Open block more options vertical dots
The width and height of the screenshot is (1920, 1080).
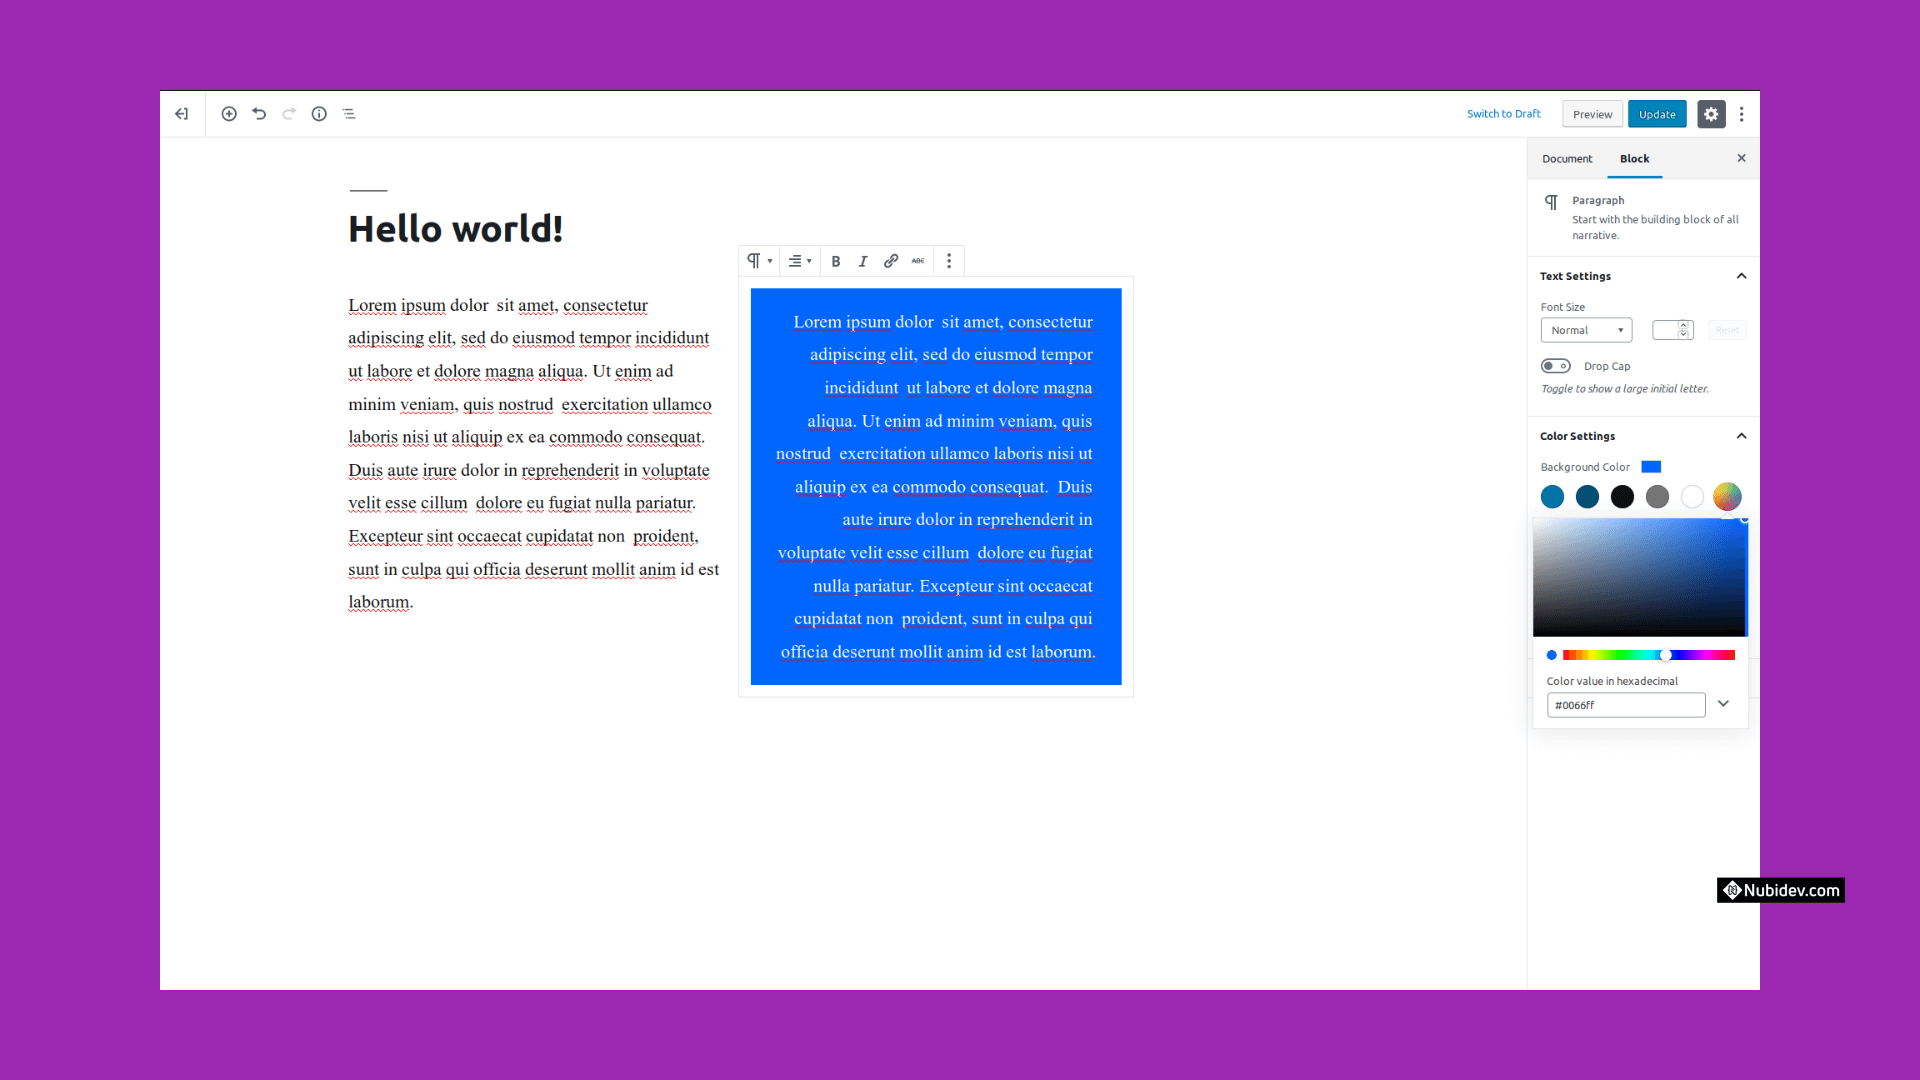tap(949, 261)
